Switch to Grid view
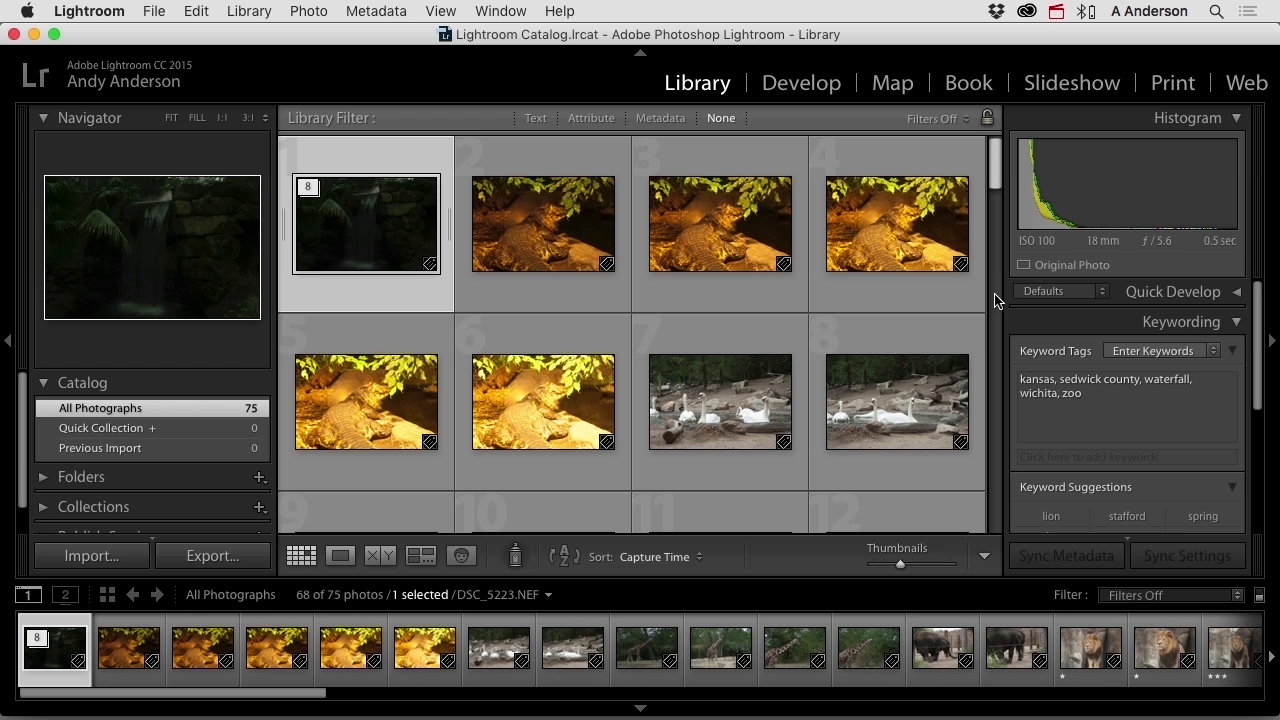This screenshot has width=1280, height=720. pyautogui.click(x=301, y=556)
